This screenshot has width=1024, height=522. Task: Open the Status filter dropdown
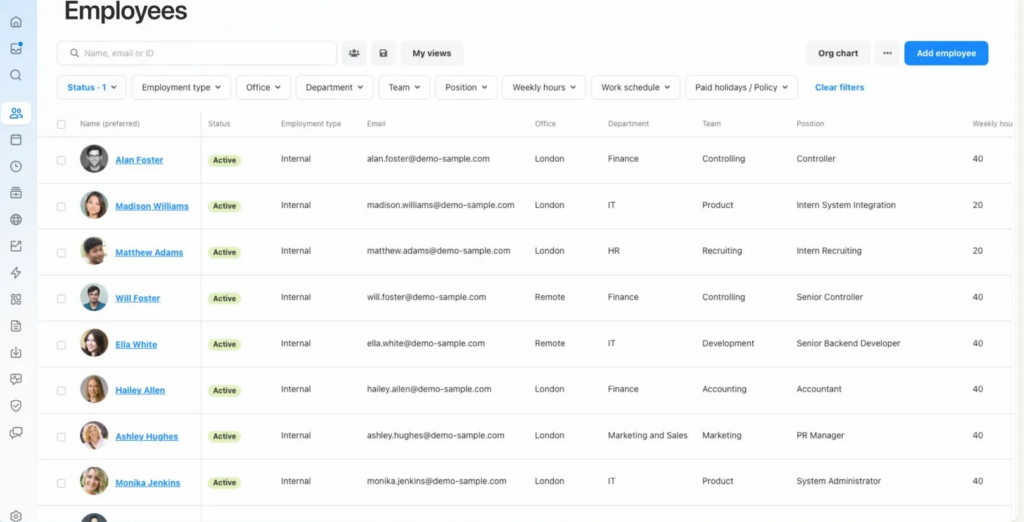[x=92, y=87]
